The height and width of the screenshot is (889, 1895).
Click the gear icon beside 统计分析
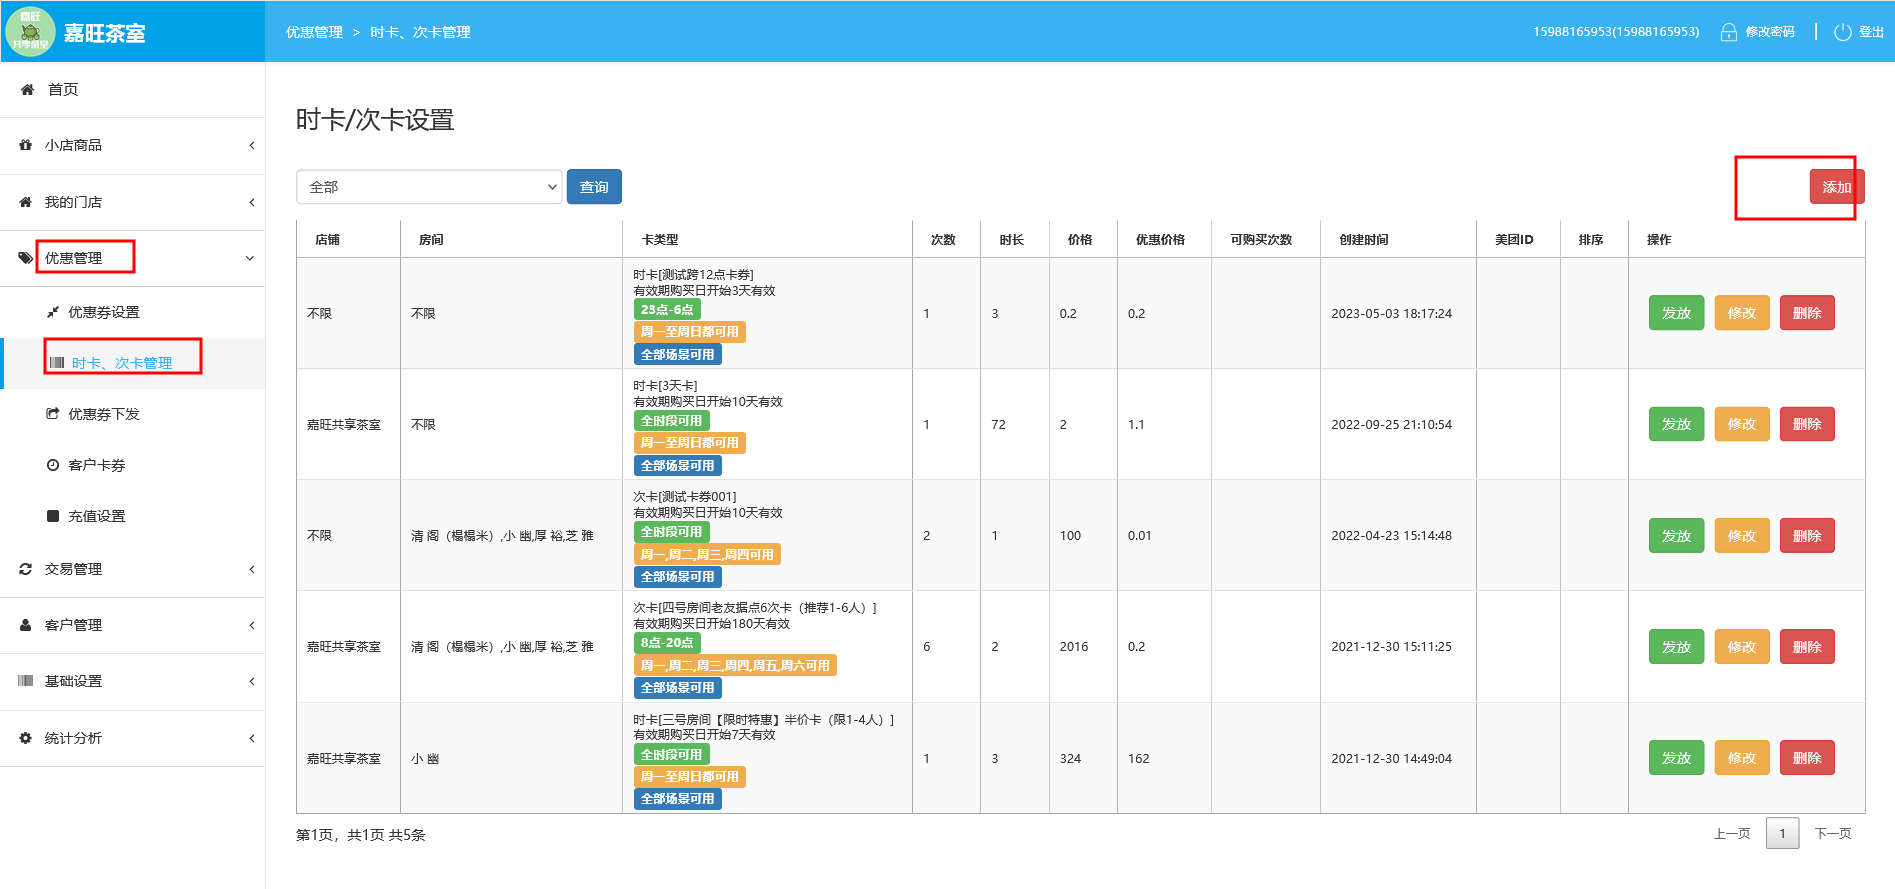pos(26,738)
